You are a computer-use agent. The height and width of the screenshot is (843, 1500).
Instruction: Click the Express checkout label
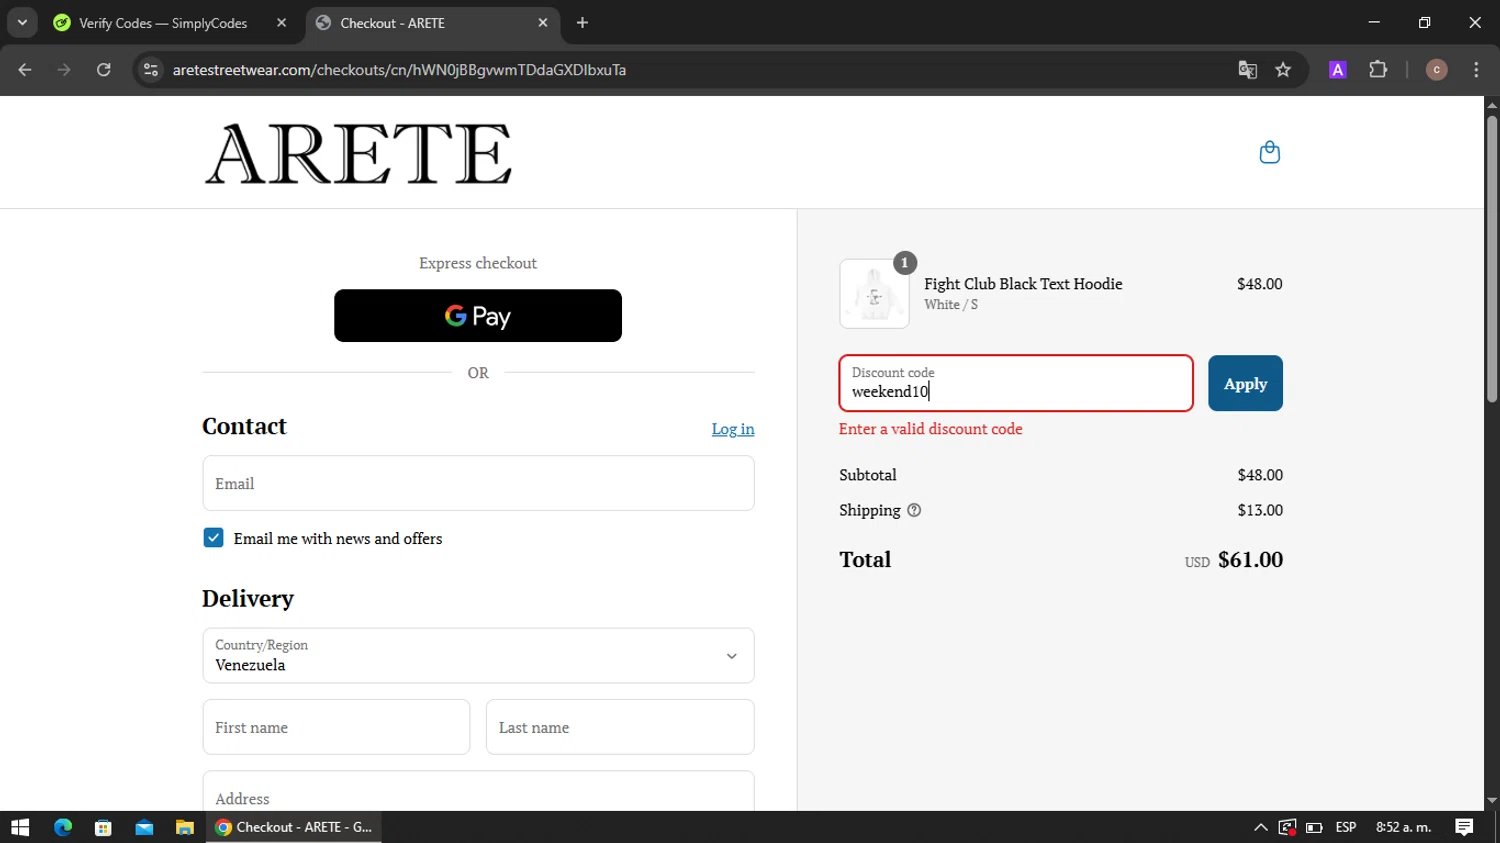pos(478,263)
